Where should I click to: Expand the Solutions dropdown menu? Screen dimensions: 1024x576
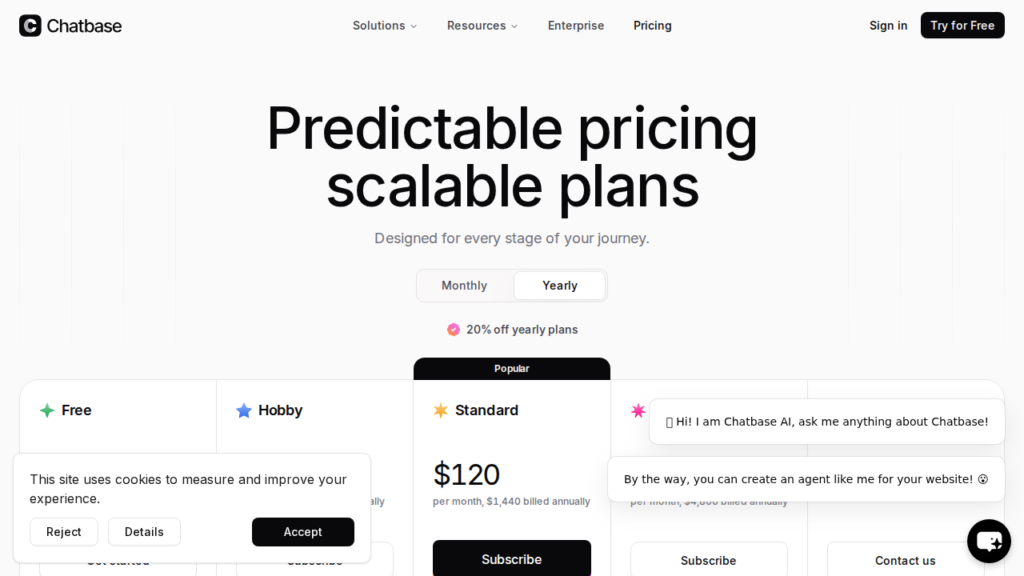pyautogui.click(x=384, y=26)
